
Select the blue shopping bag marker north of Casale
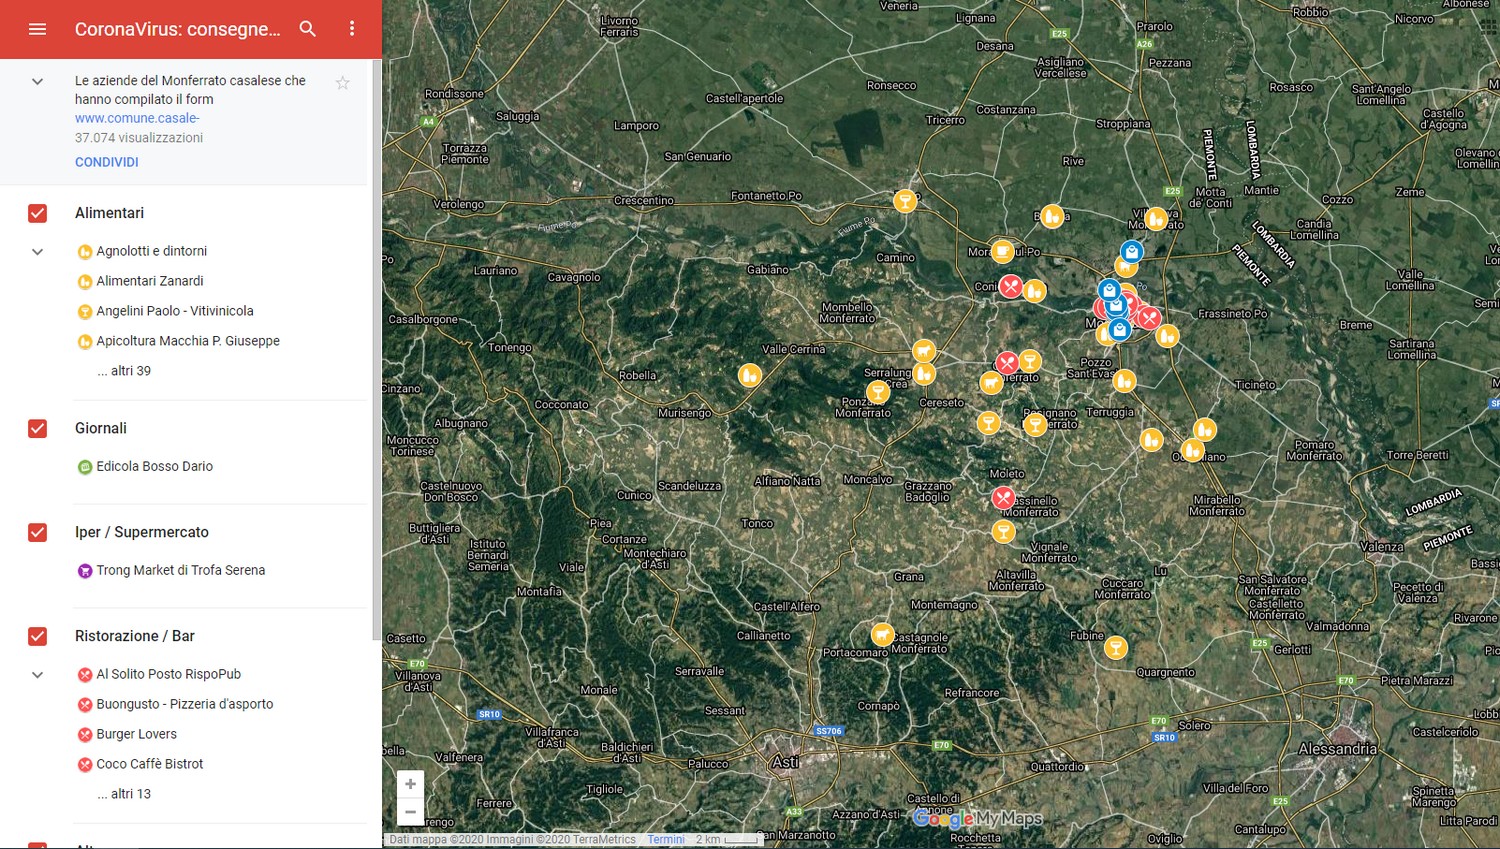[x=1132, y=251]
